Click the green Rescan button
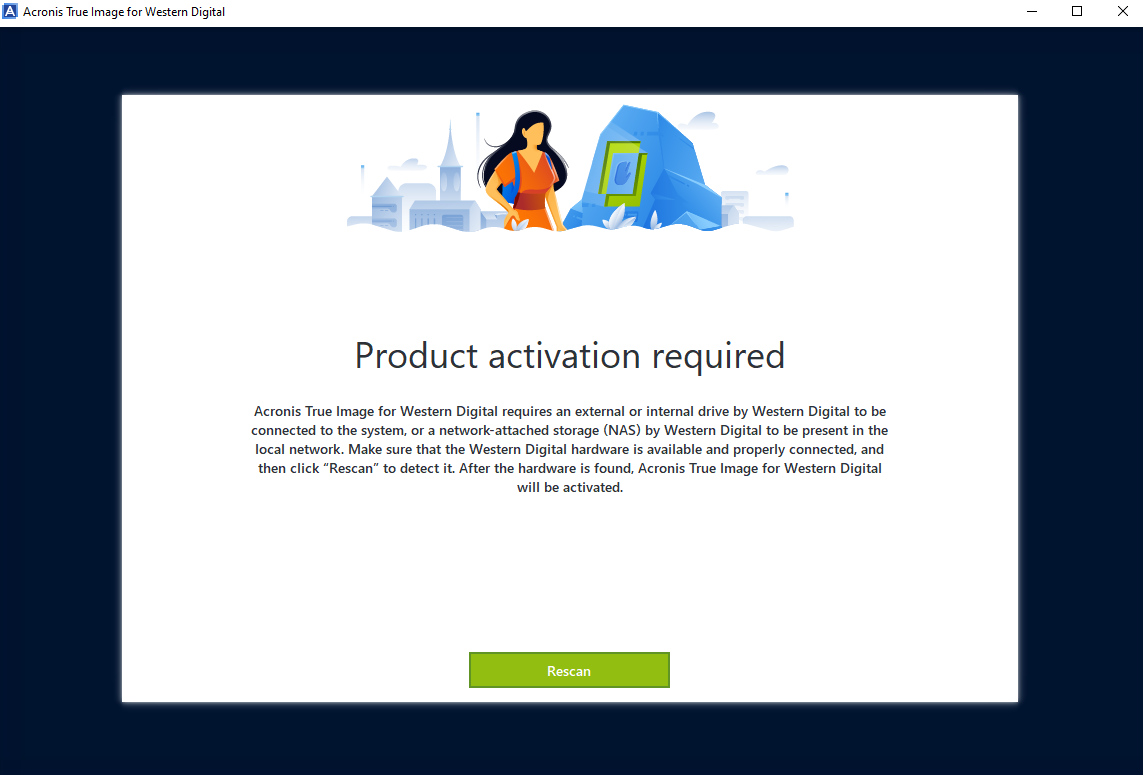The width and height of the screenshot is (1143, 775). 569,670
